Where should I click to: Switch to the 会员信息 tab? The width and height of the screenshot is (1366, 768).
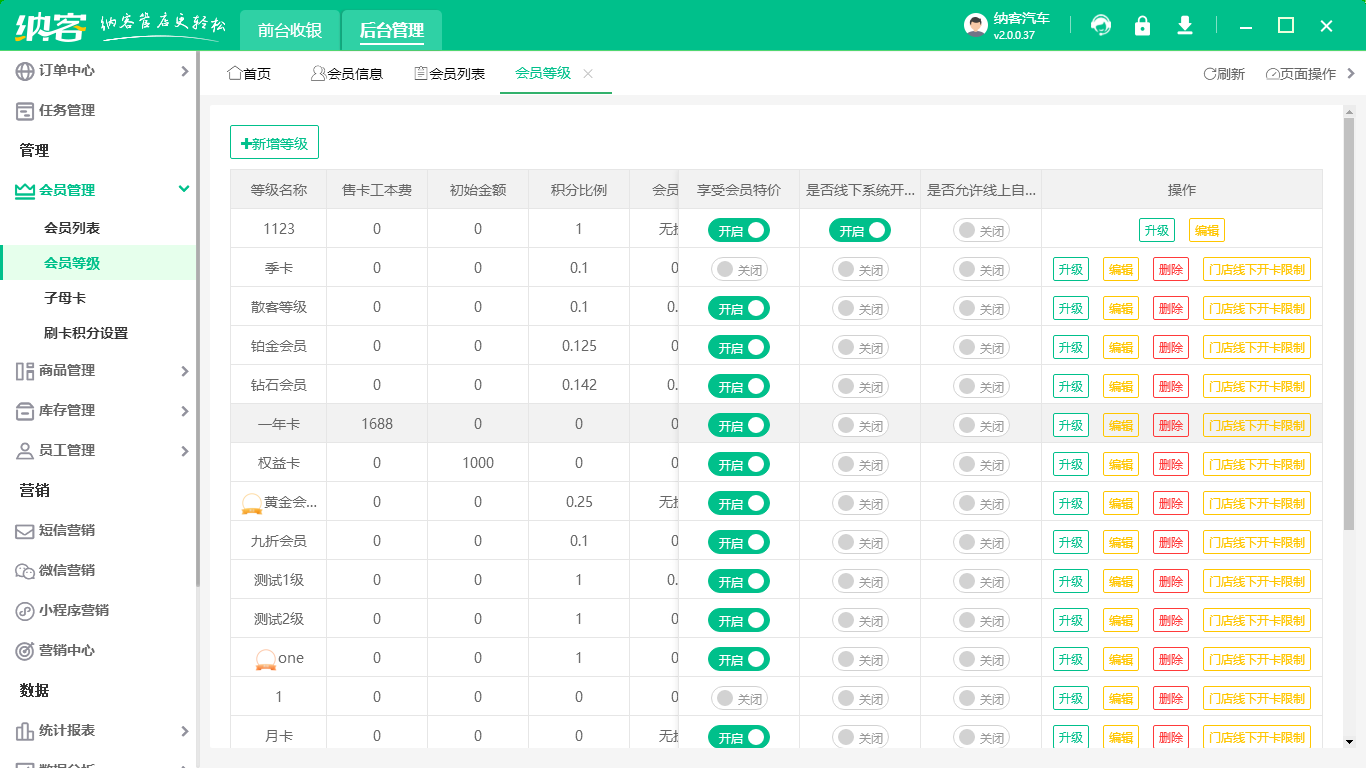pyautogui.click(x=347, y=72)
